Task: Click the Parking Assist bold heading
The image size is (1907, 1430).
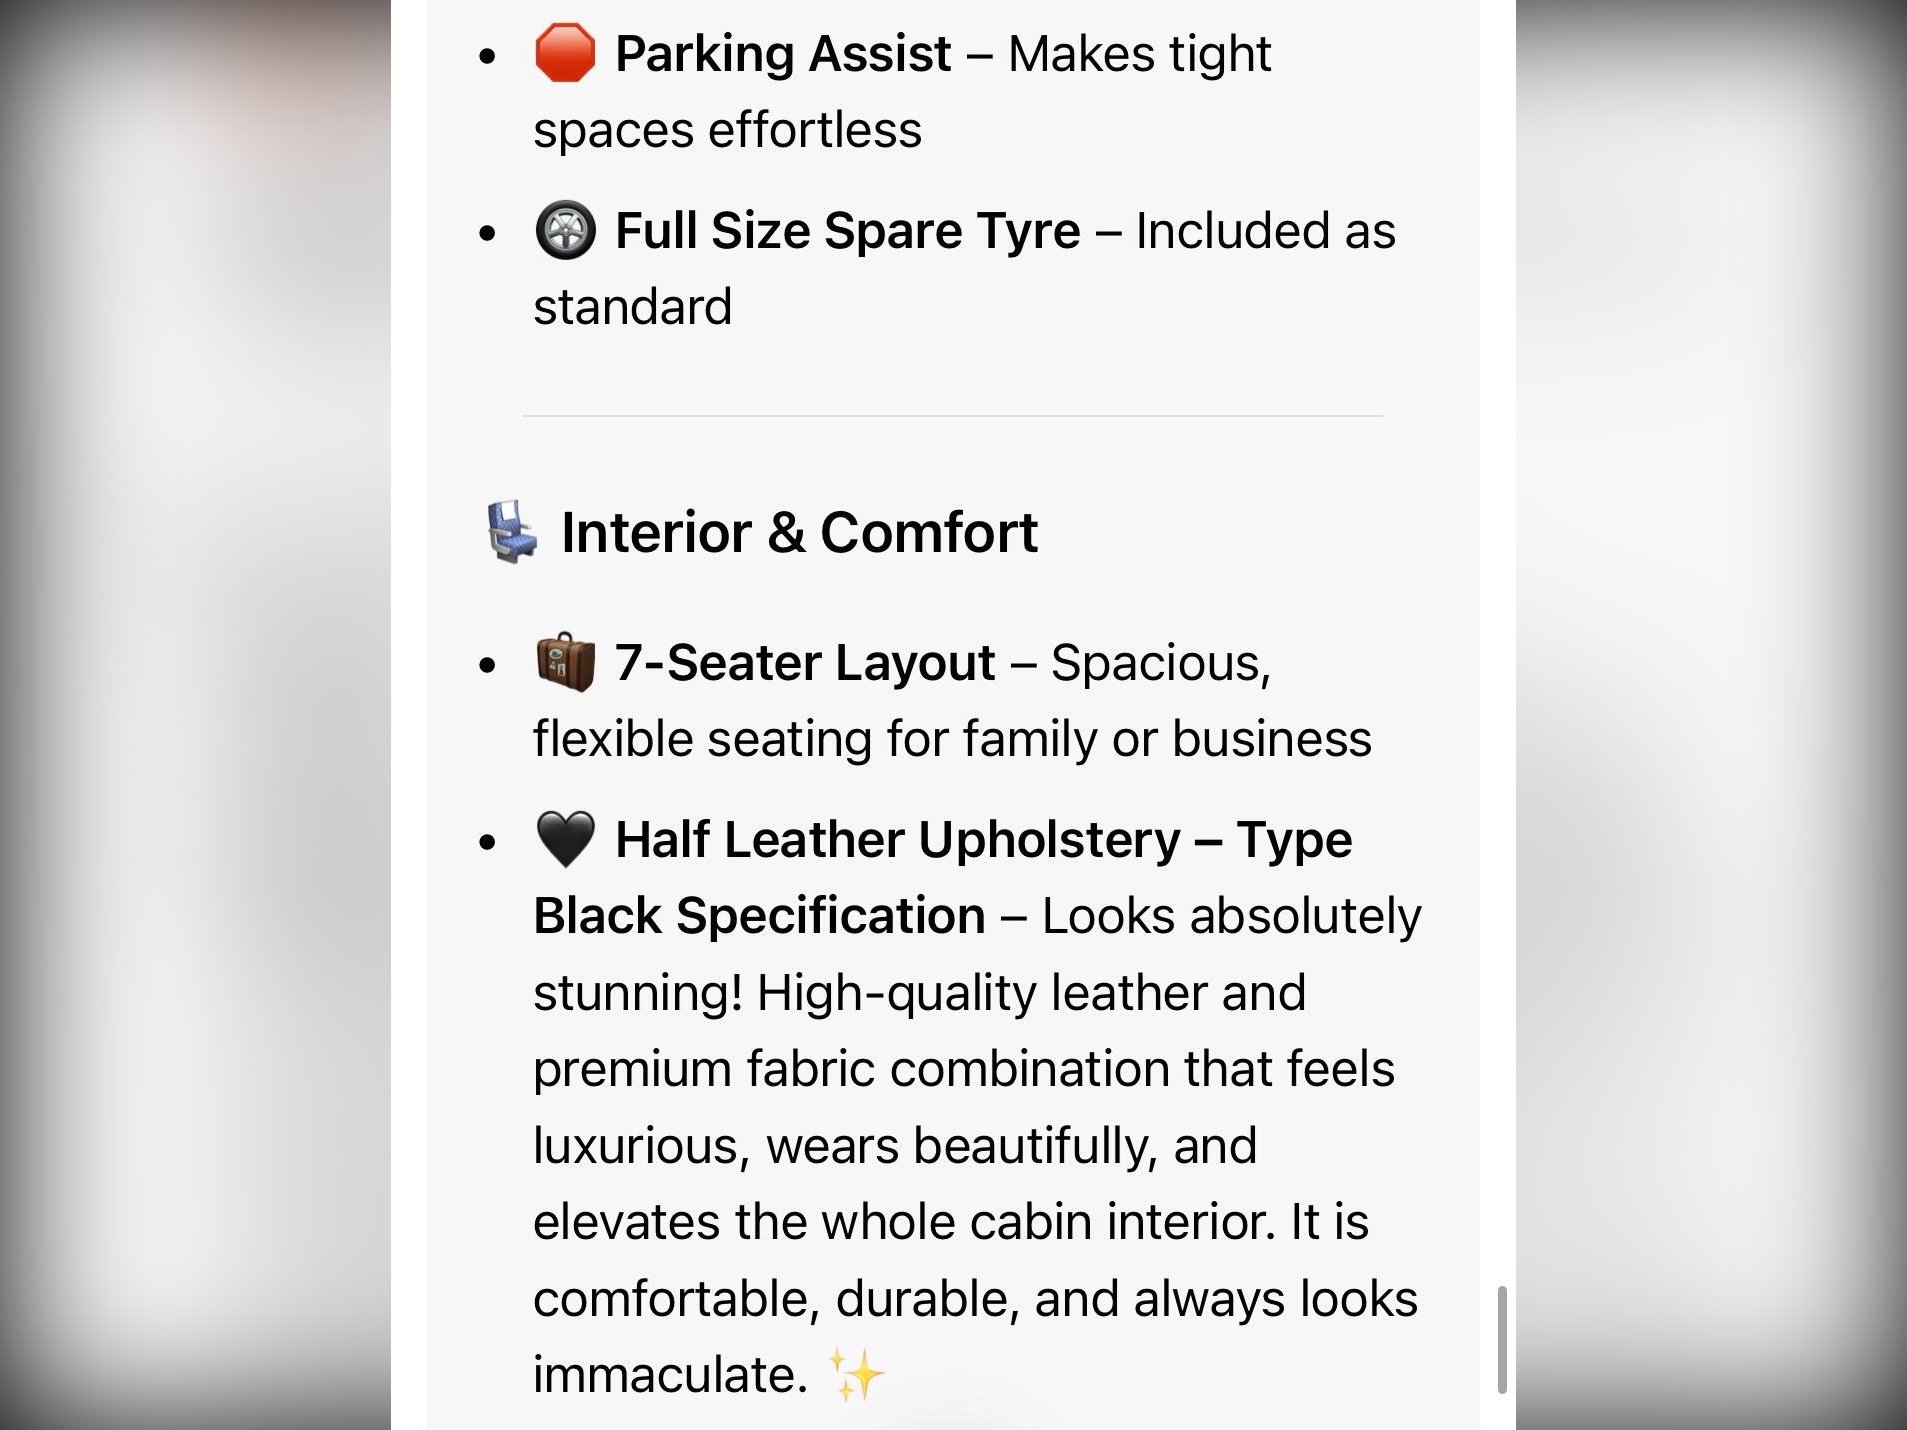Action: [x=782, y=54]
